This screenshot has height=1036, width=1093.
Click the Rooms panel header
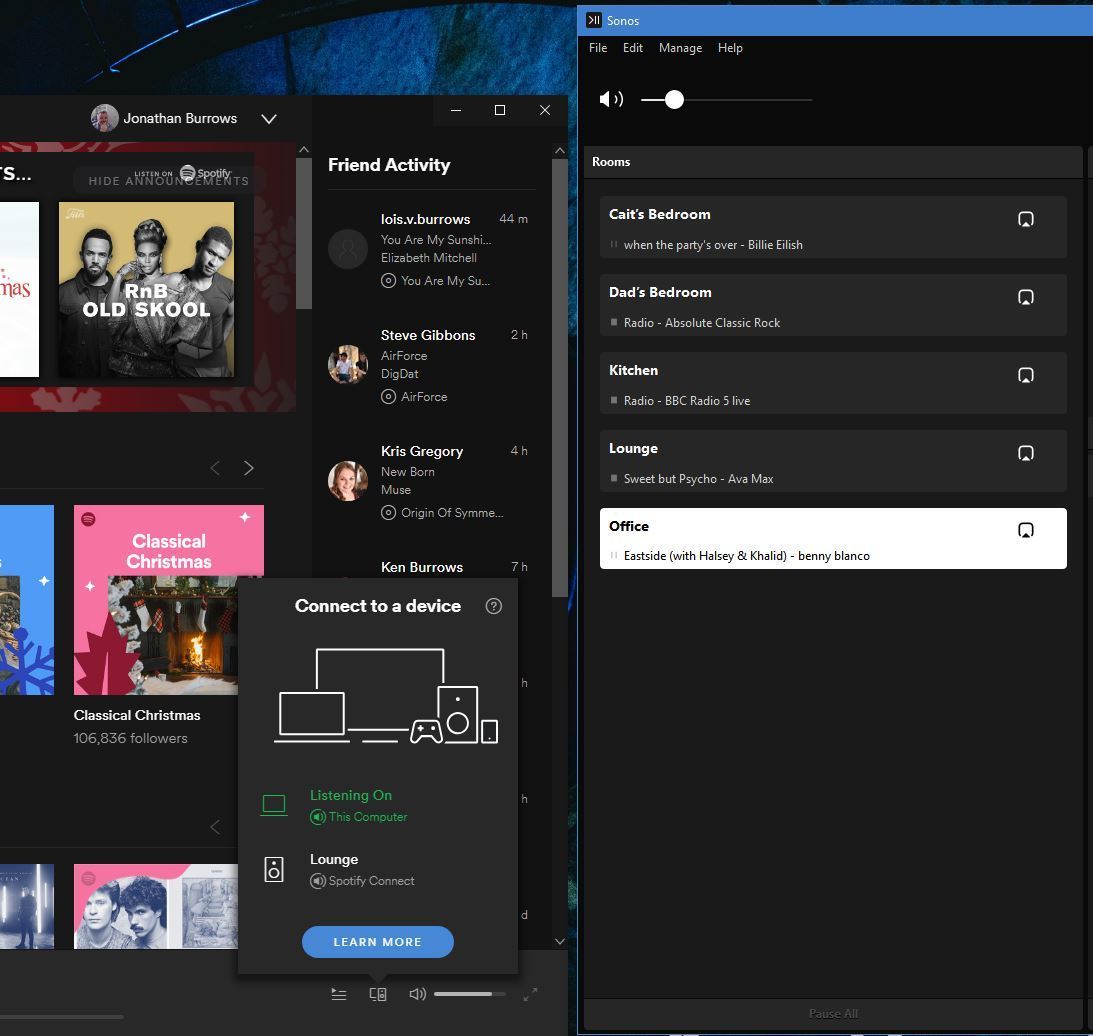(x=833, y=162)
